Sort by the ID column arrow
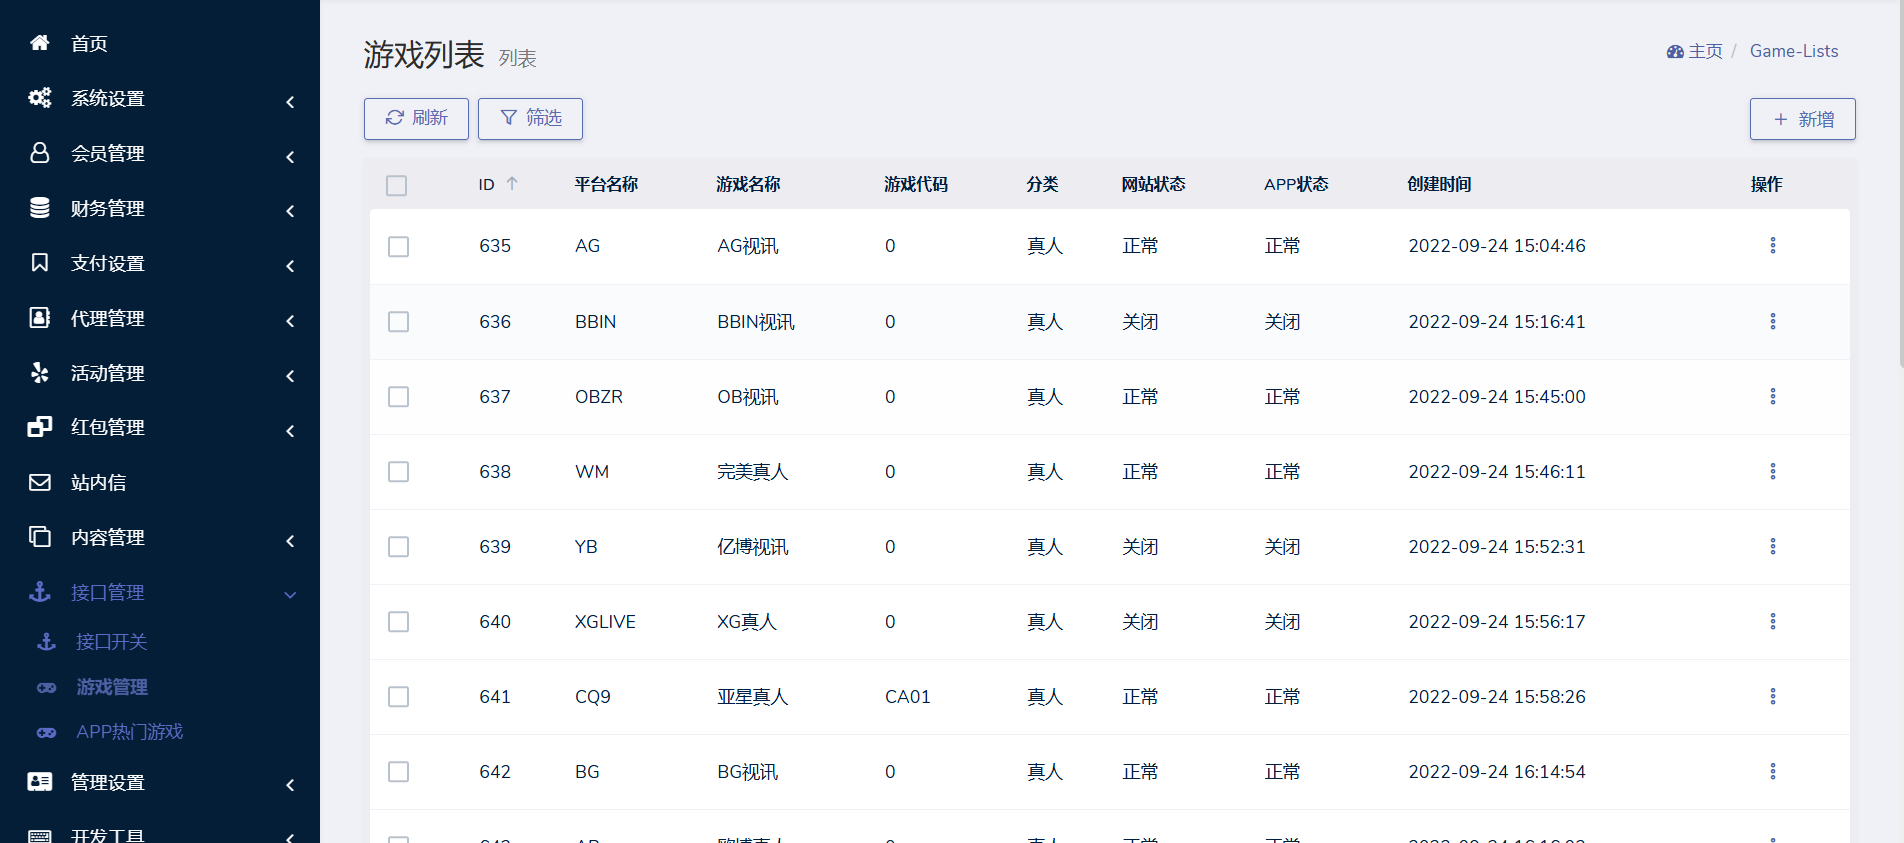Image resolution: width=1904 pixels, height=843 pixels. click(512, 184)
